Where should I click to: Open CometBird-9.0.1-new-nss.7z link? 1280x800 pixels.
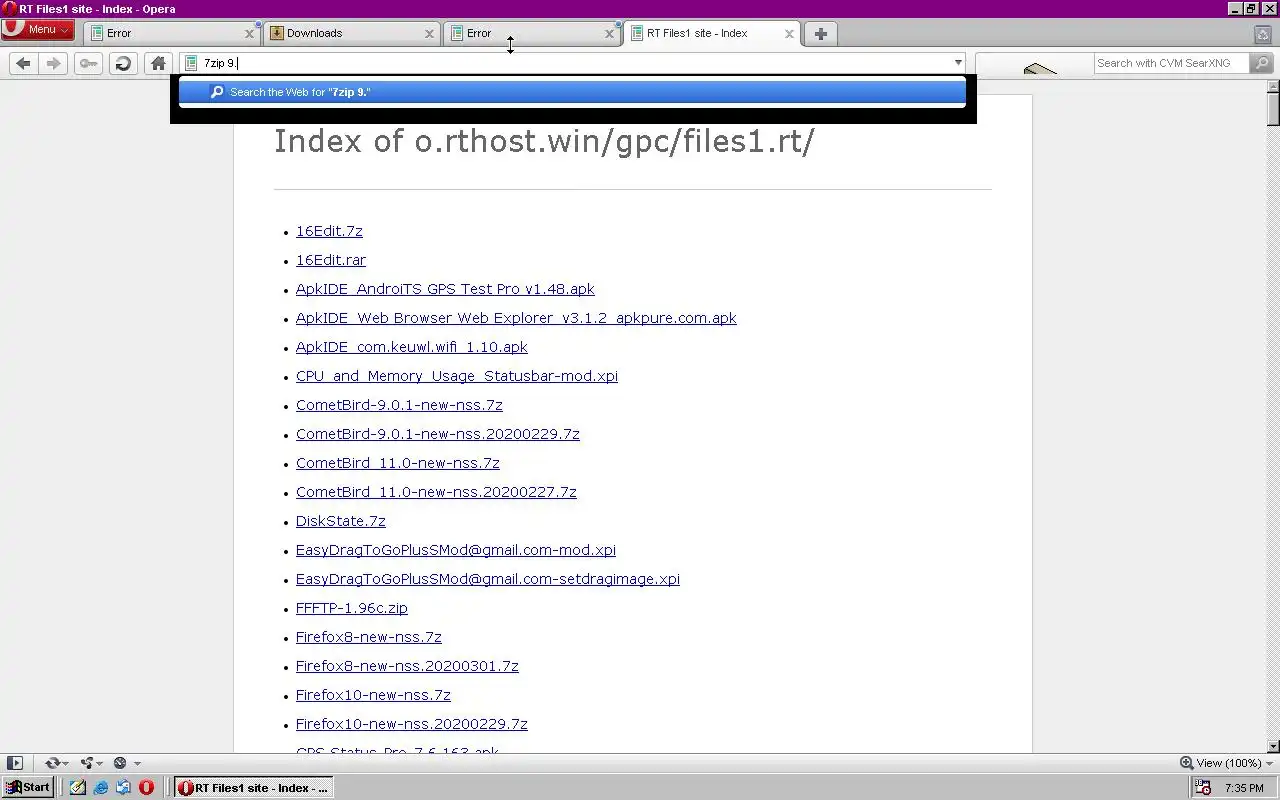399,405
